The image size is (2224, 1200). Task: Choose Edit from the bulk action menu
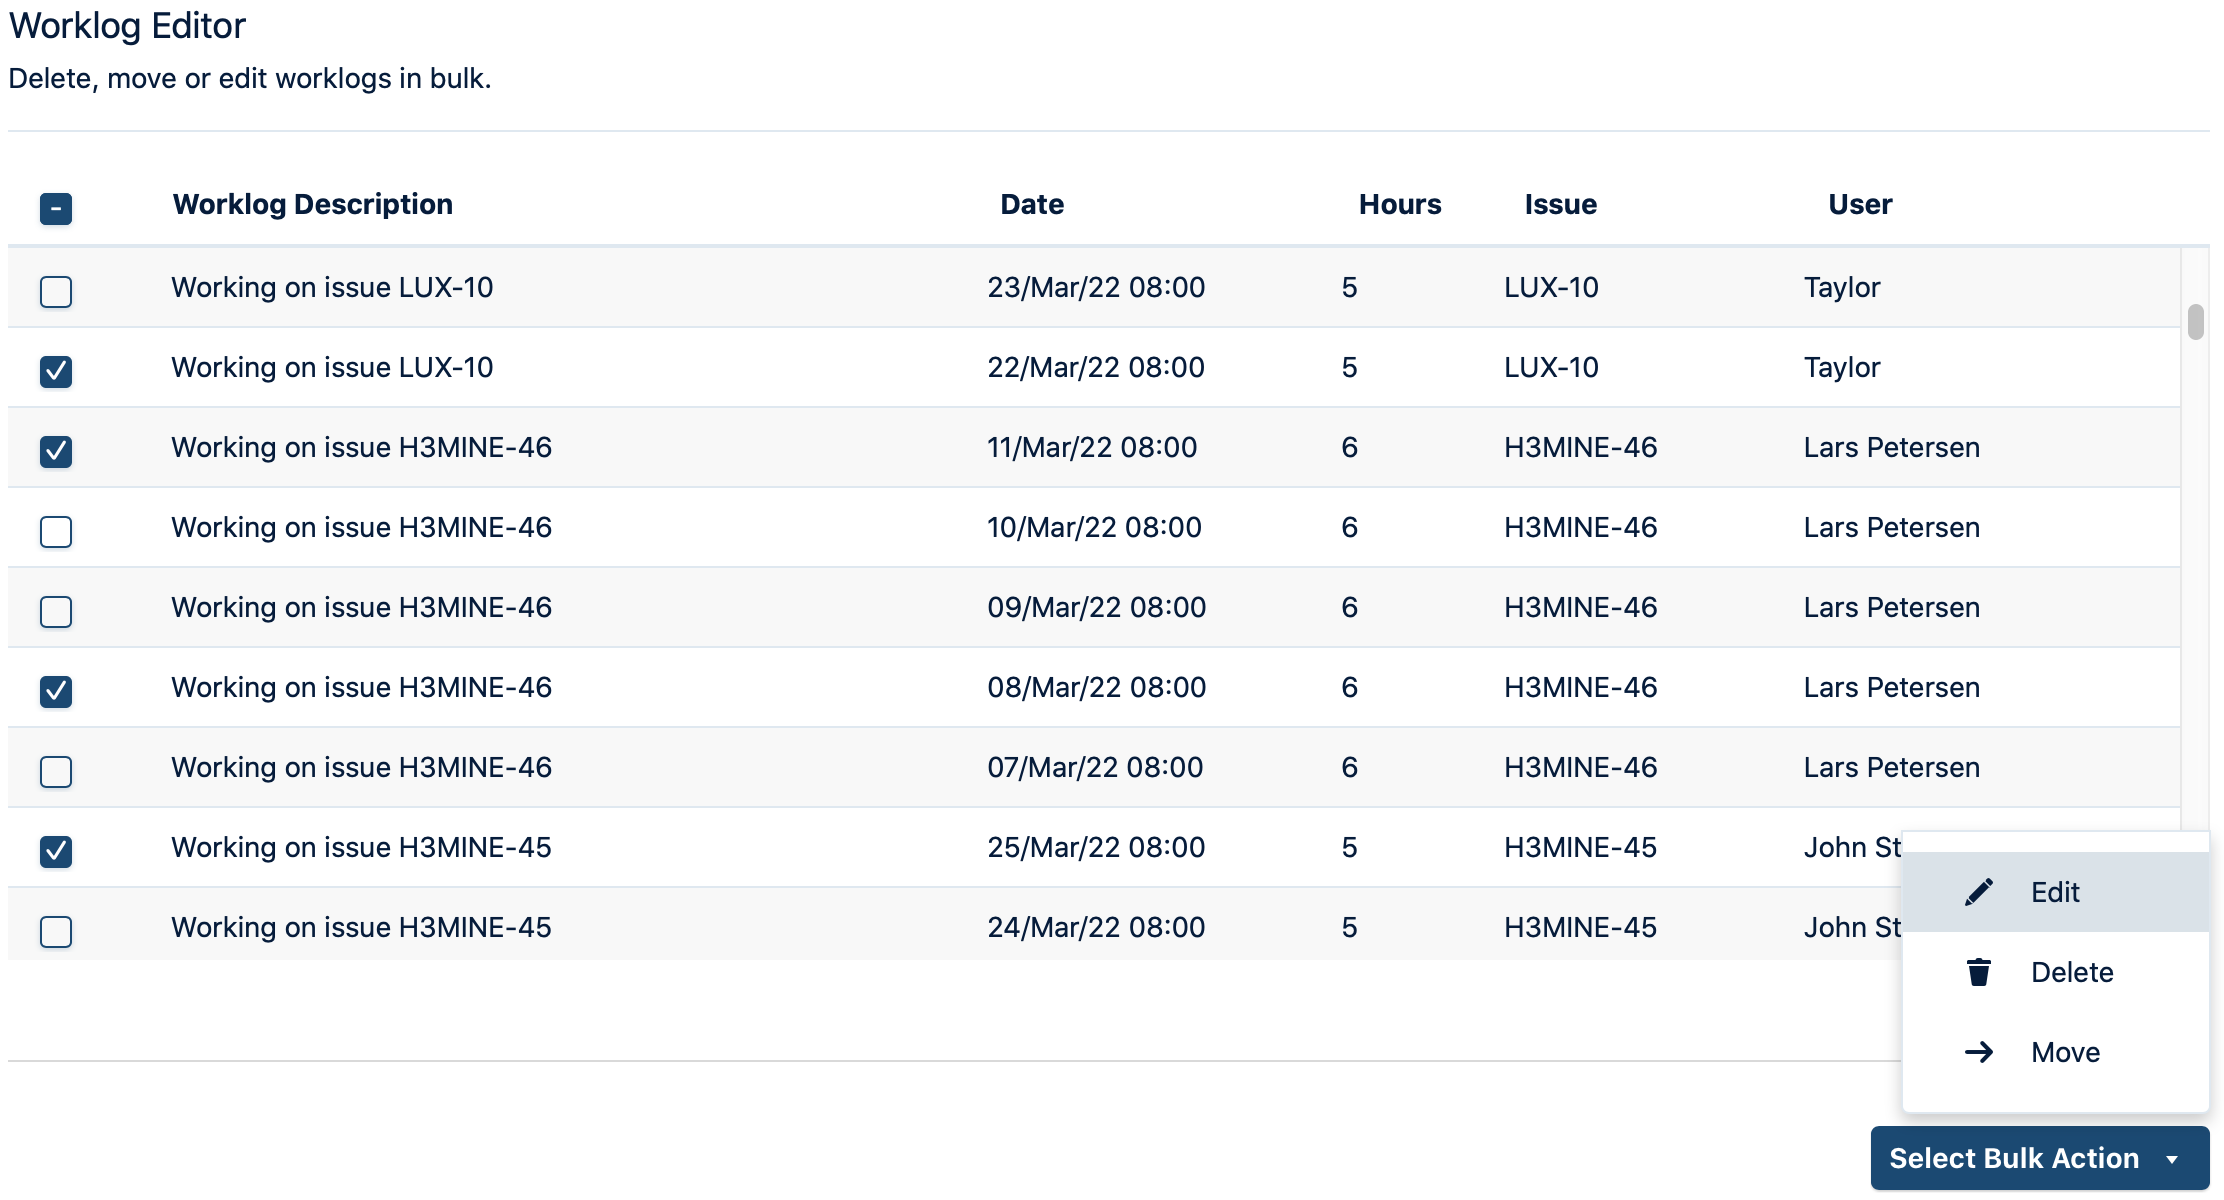coord(2054,891)
